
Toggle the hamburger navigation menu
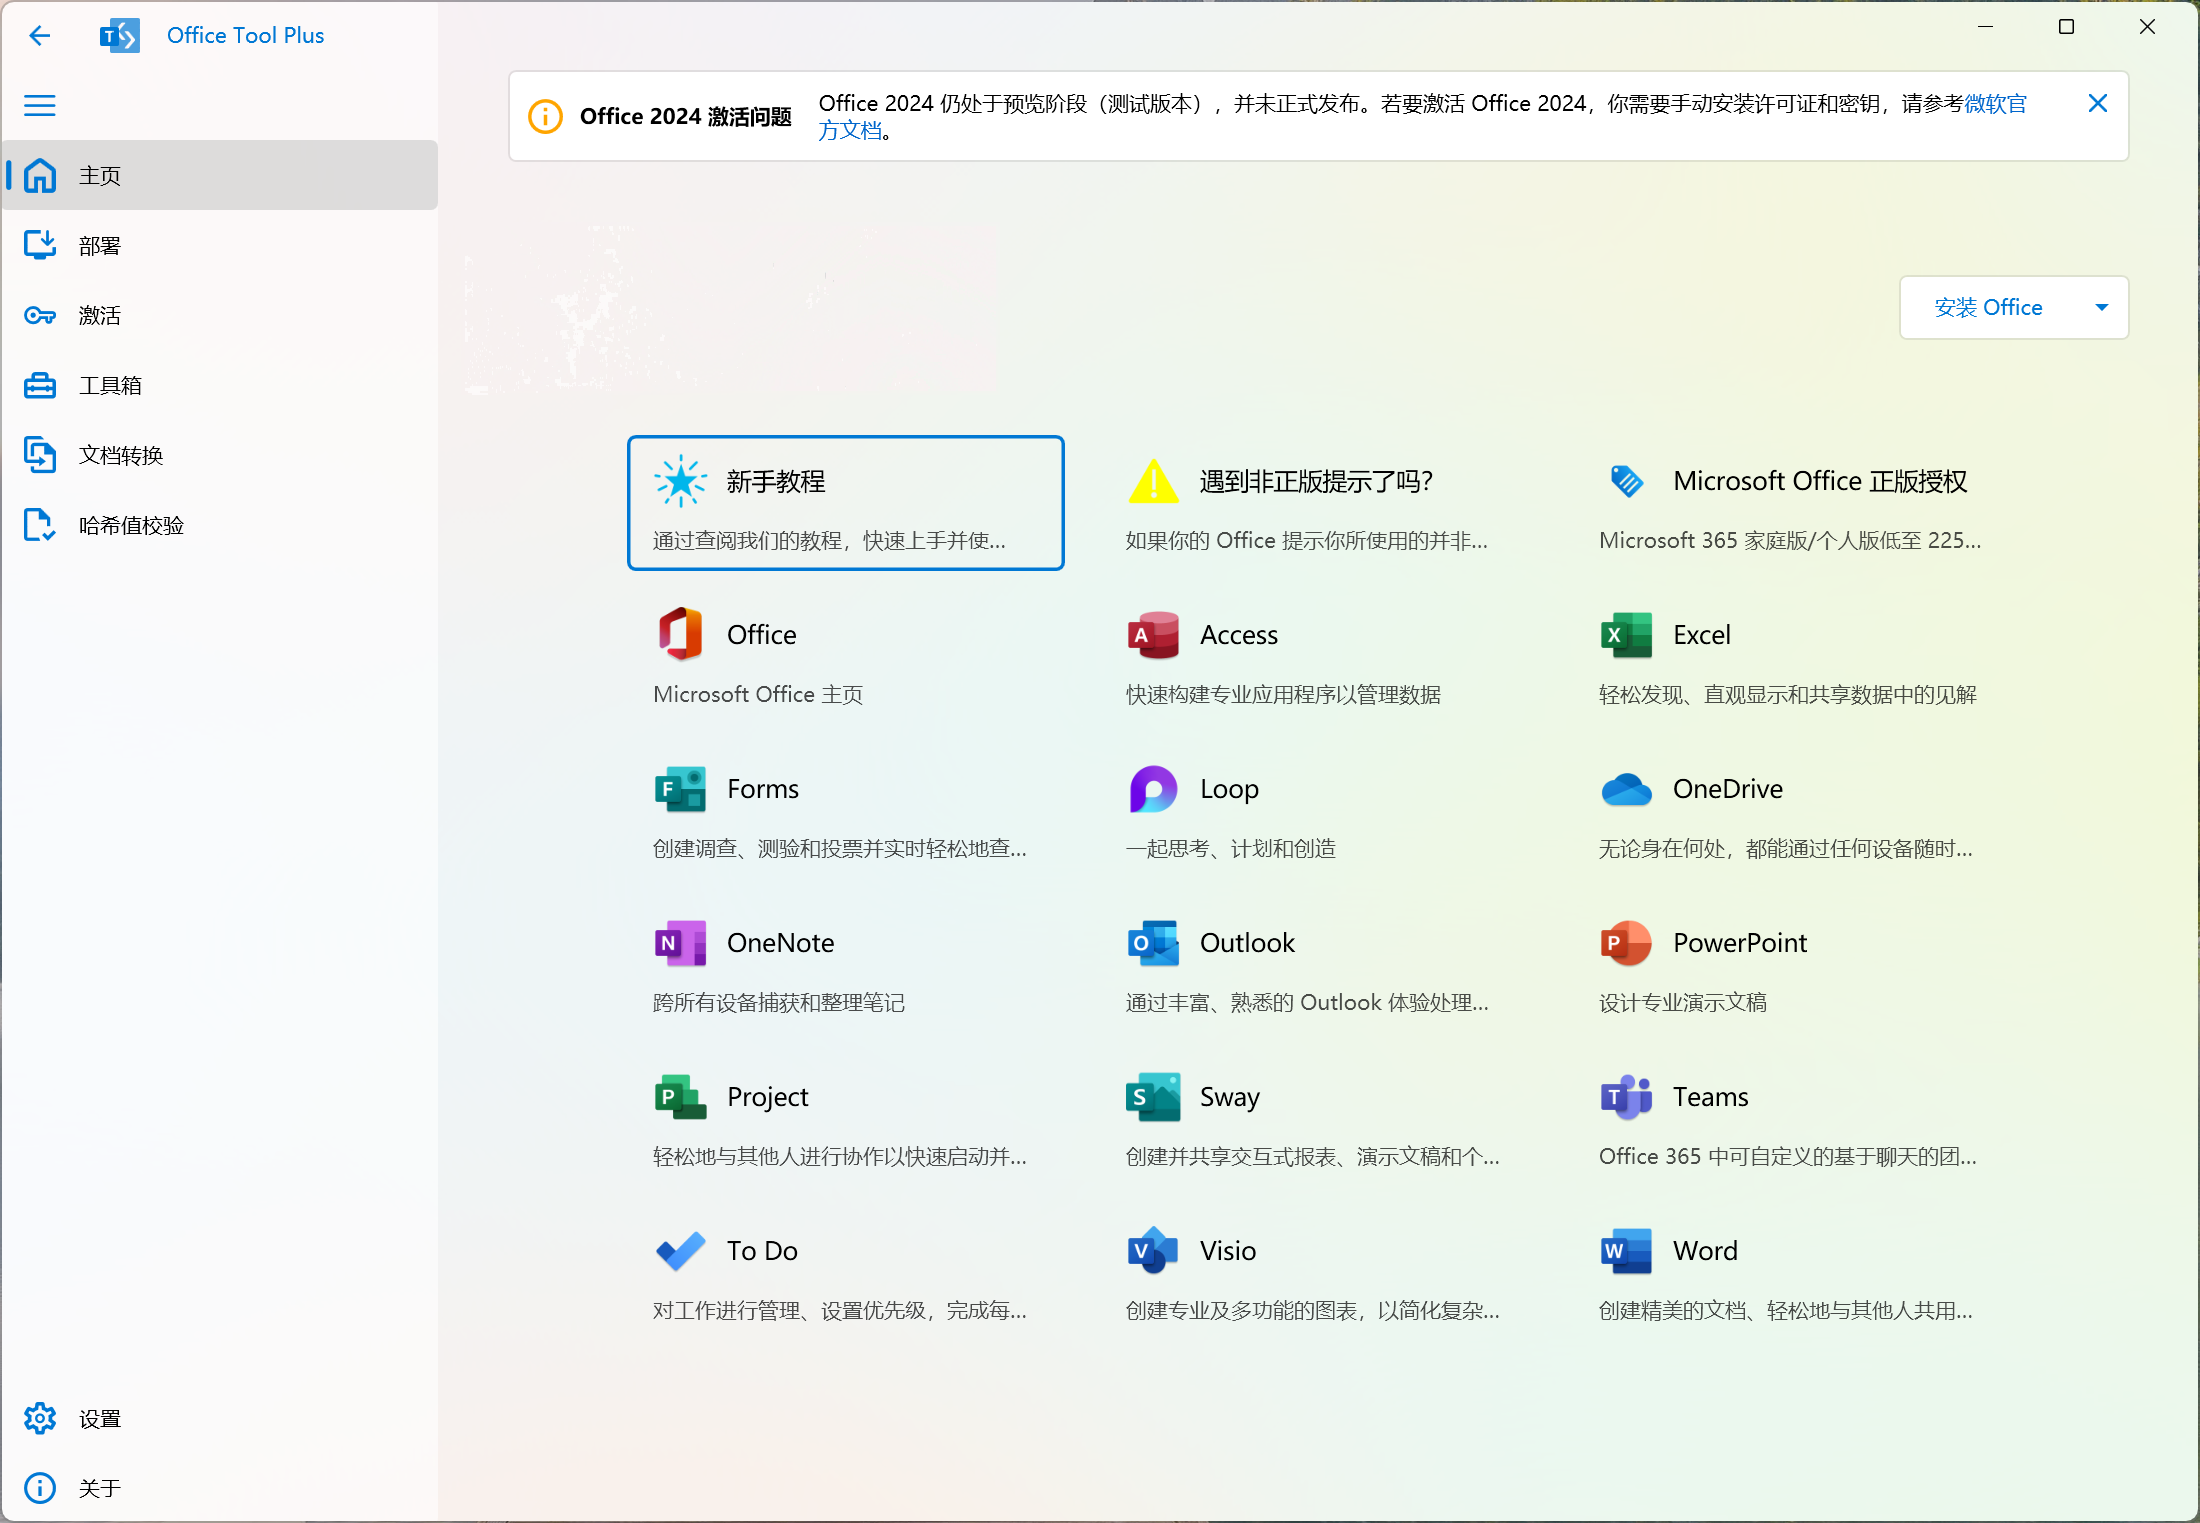pyautogui.click(x=40, y=105)
